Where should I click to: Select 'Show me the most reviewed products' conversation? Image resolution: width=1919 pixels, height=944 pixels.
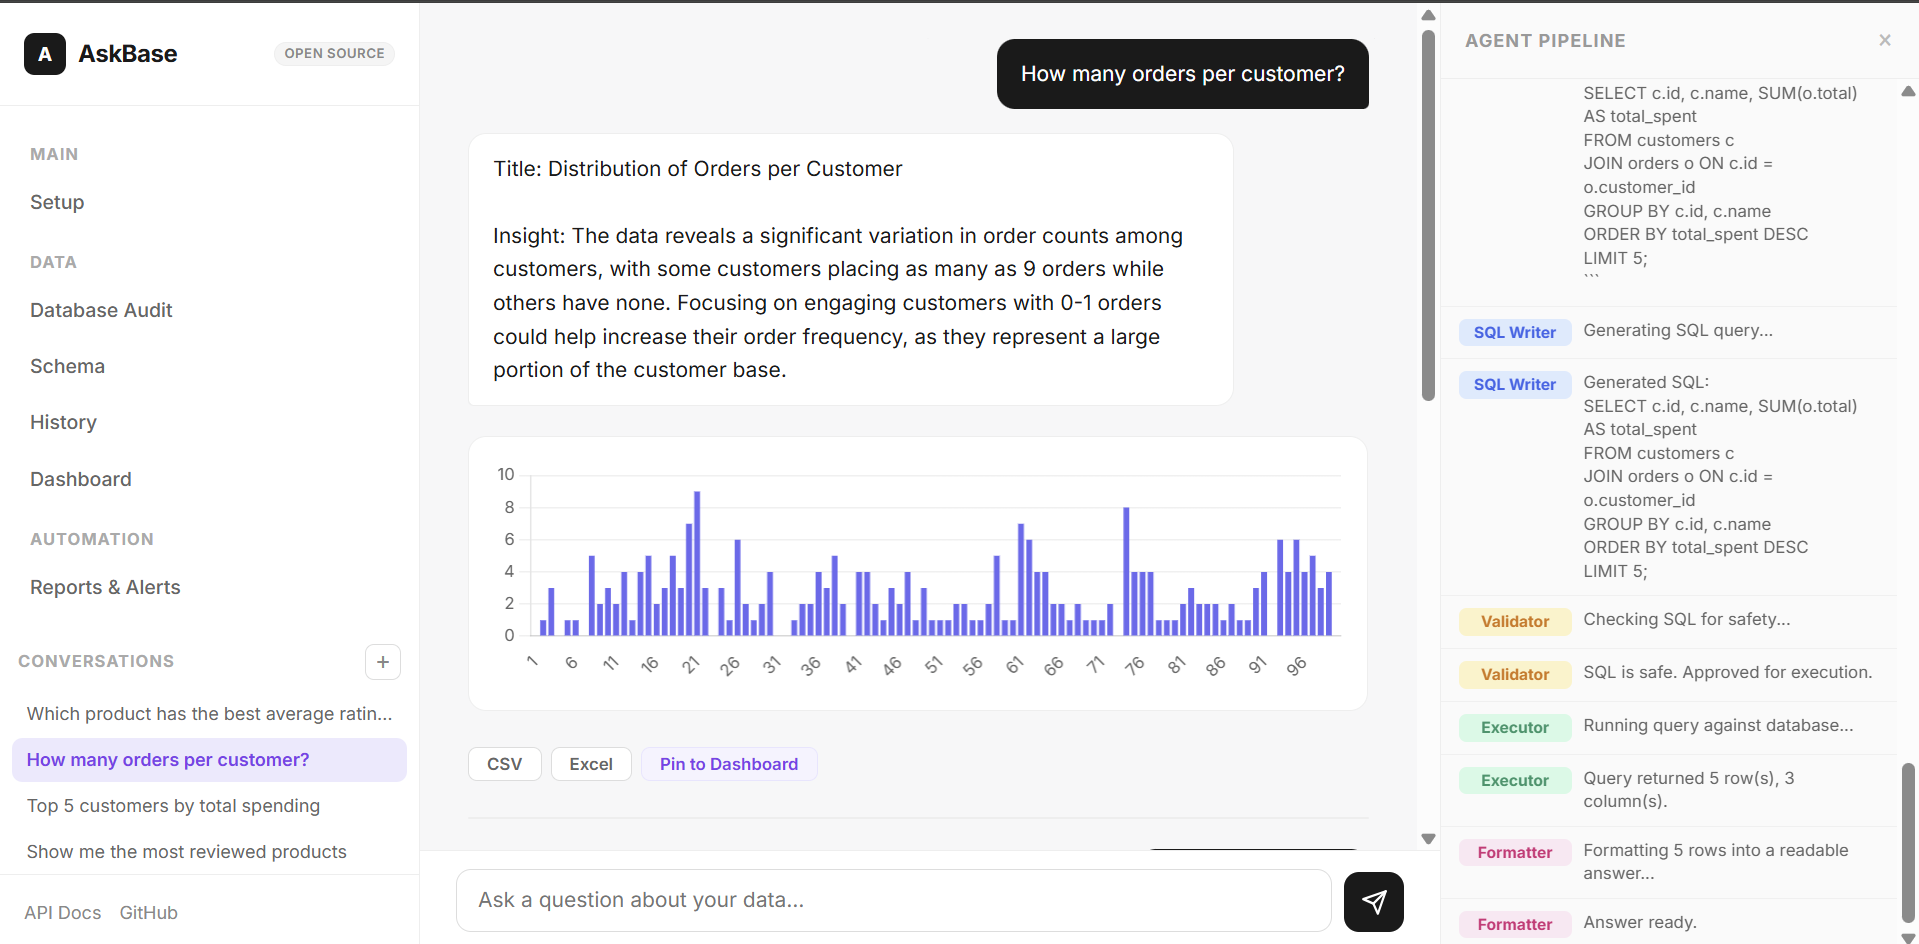click(186, 852)
